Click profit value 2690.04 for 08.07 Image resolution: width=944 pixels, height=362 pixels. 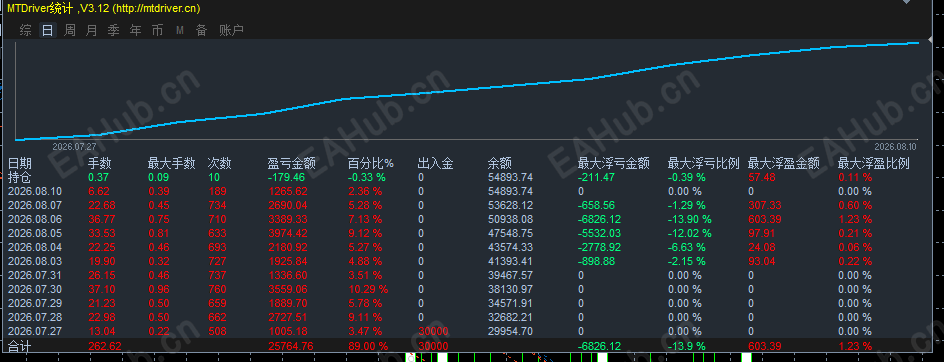tap(288, 205)
